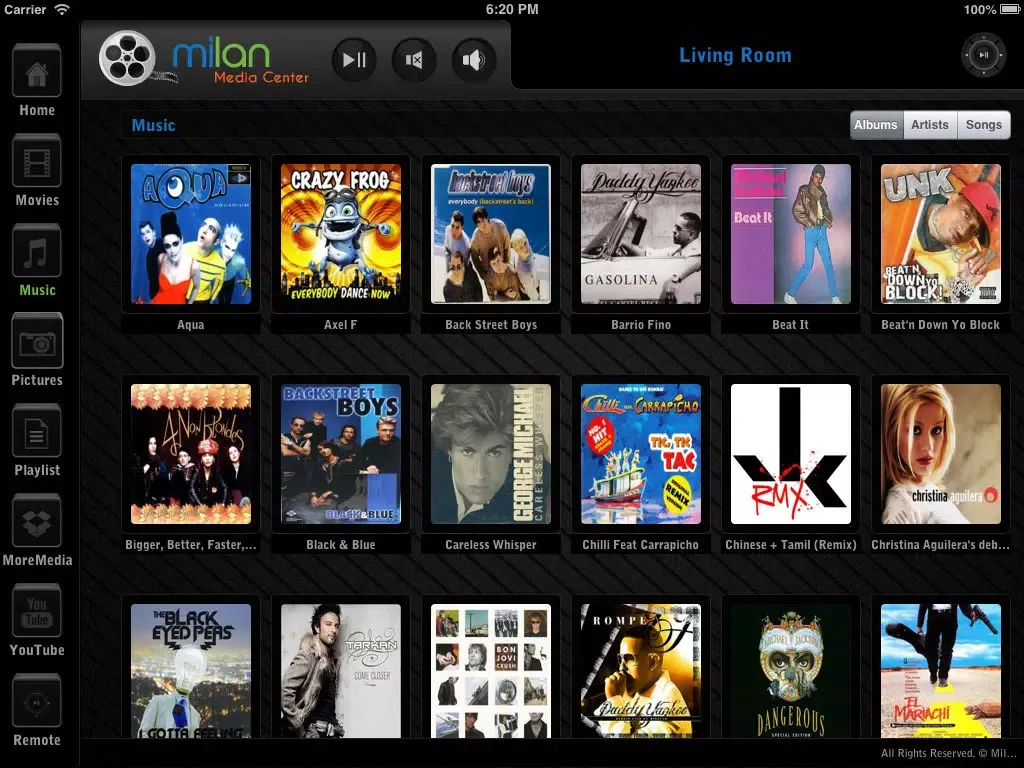Open the Dangerous album cover
1024x768 pixels.
[x=791, y=671]
